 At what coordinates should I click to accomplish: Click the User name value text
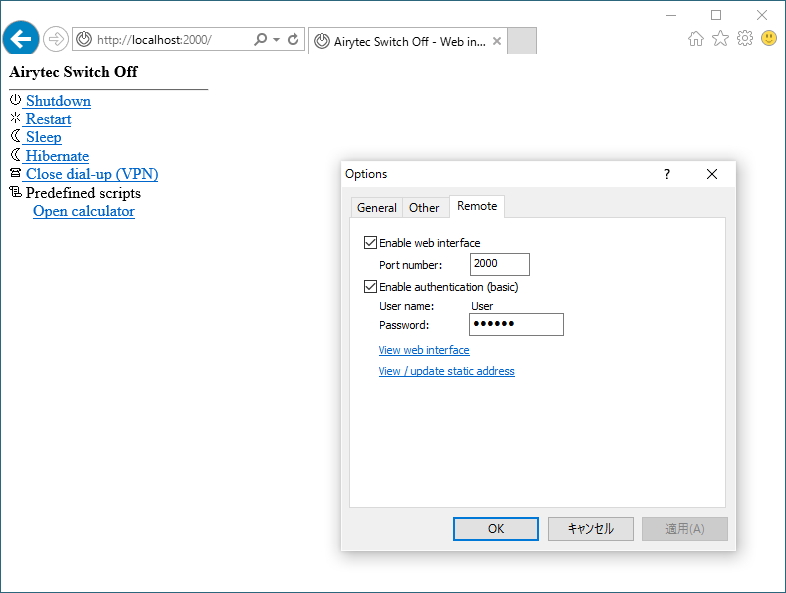point(482,306)
